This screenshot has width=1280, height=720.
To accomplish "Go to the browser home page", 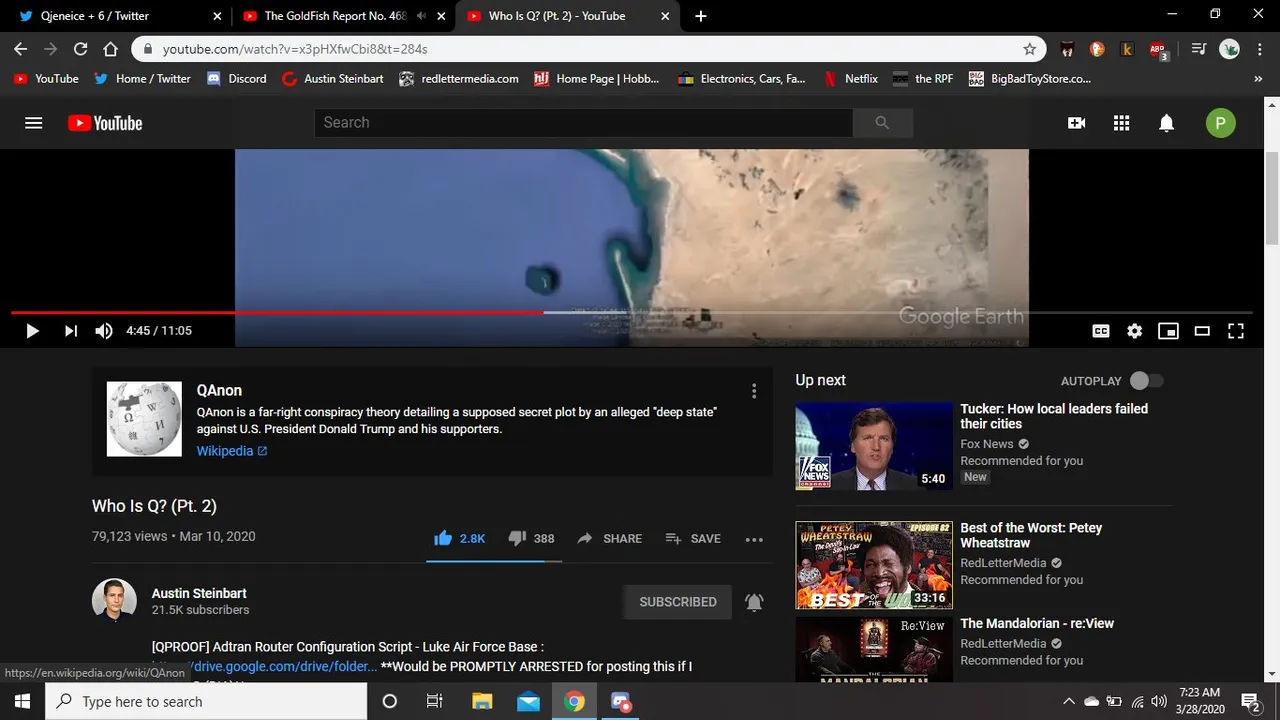I will 111,49.
